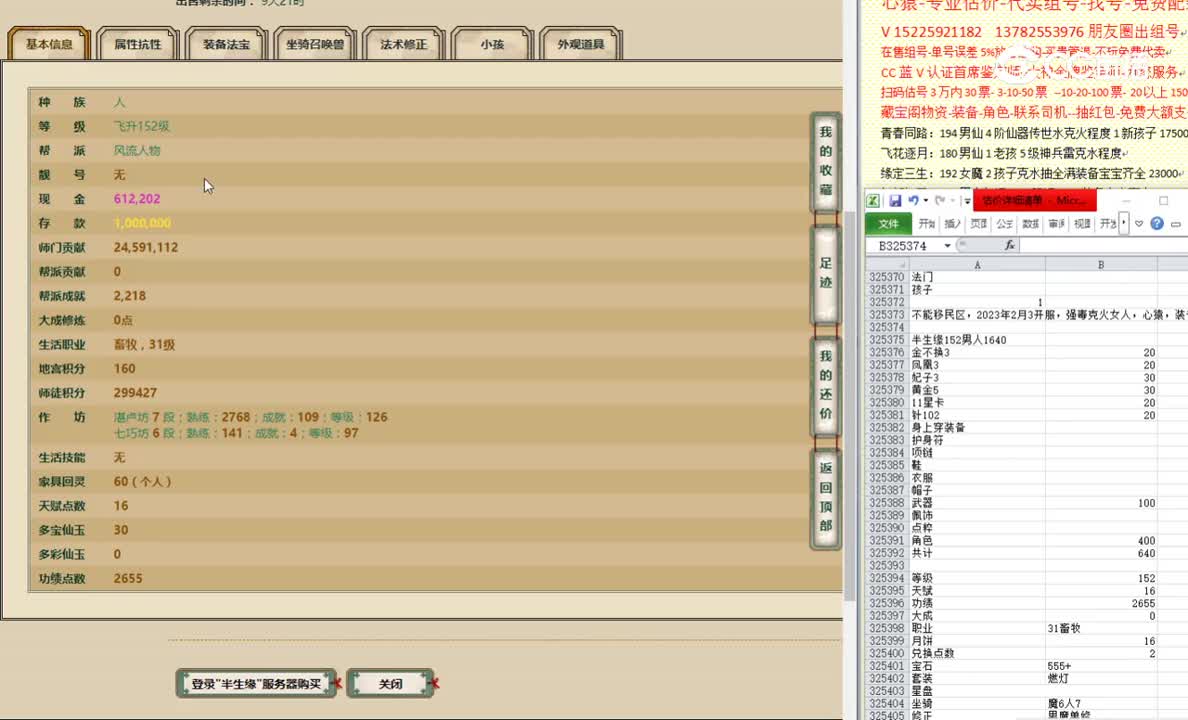Select the 属性抗性 tab
This screenshot has height=720, width=1188.
coord(137,44)
